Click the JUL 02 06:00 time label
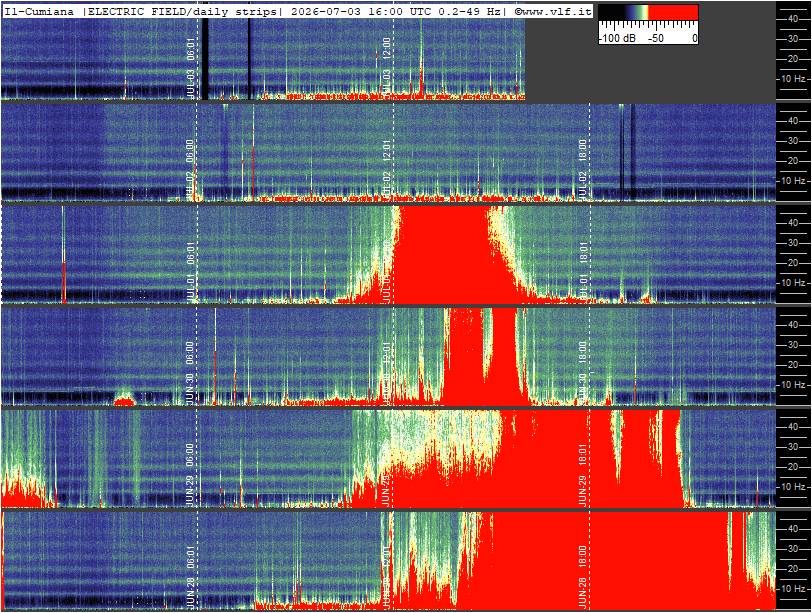This screenshot has width=812, height=613. coord(190,170)
